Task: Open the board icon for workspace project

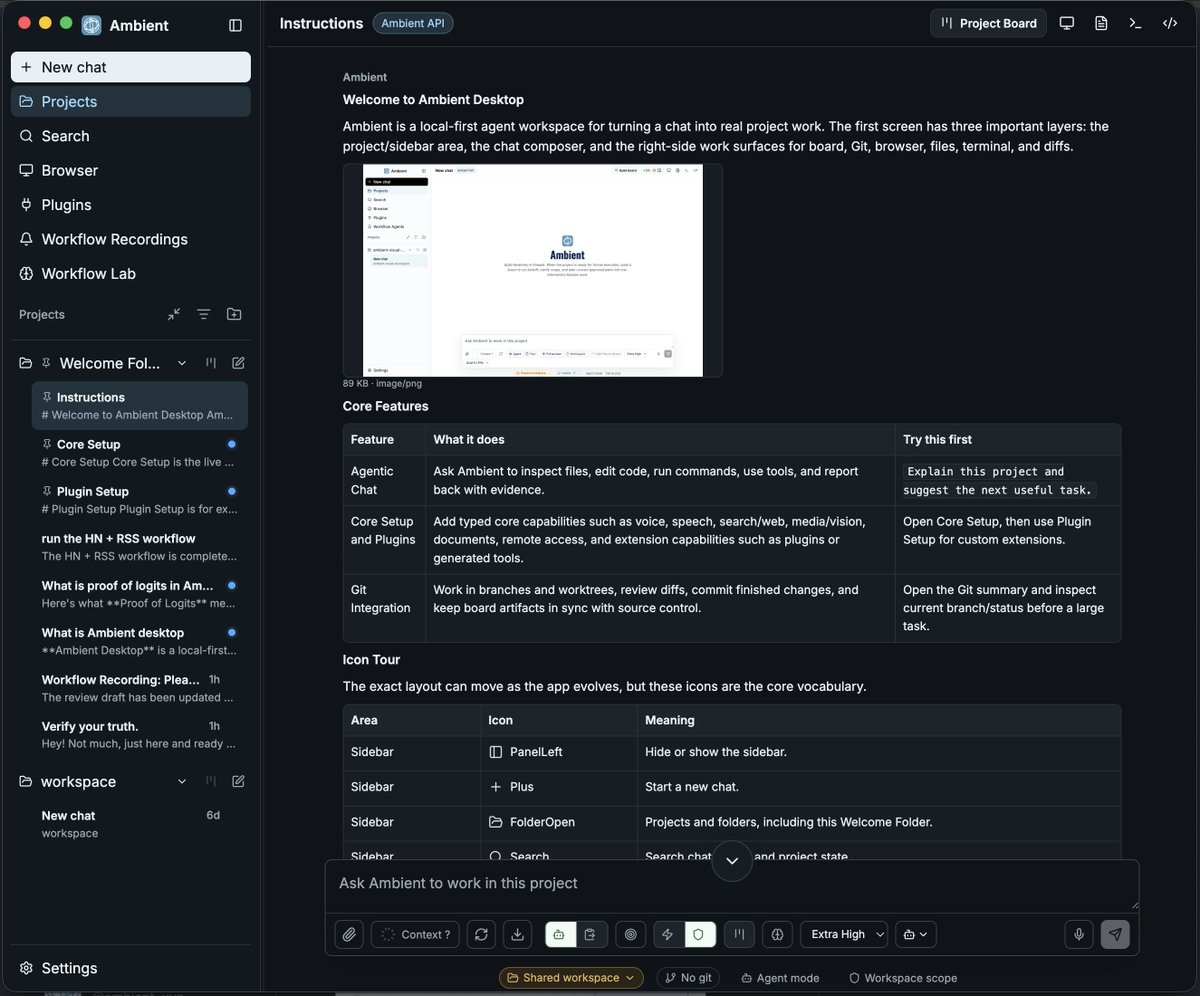Action: (211, 781)
